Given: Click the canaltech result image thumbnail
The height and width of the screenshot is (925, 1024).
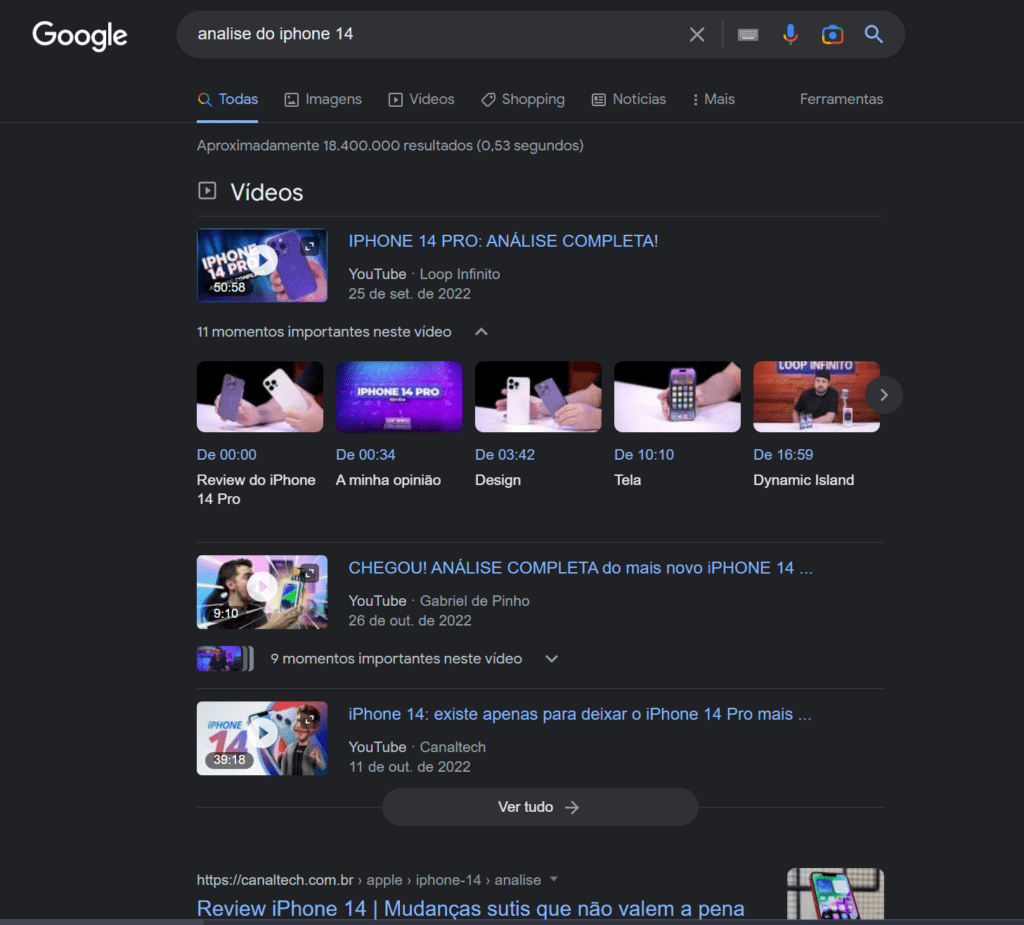Looking at the screenshot, I should (x=835, y=894).
